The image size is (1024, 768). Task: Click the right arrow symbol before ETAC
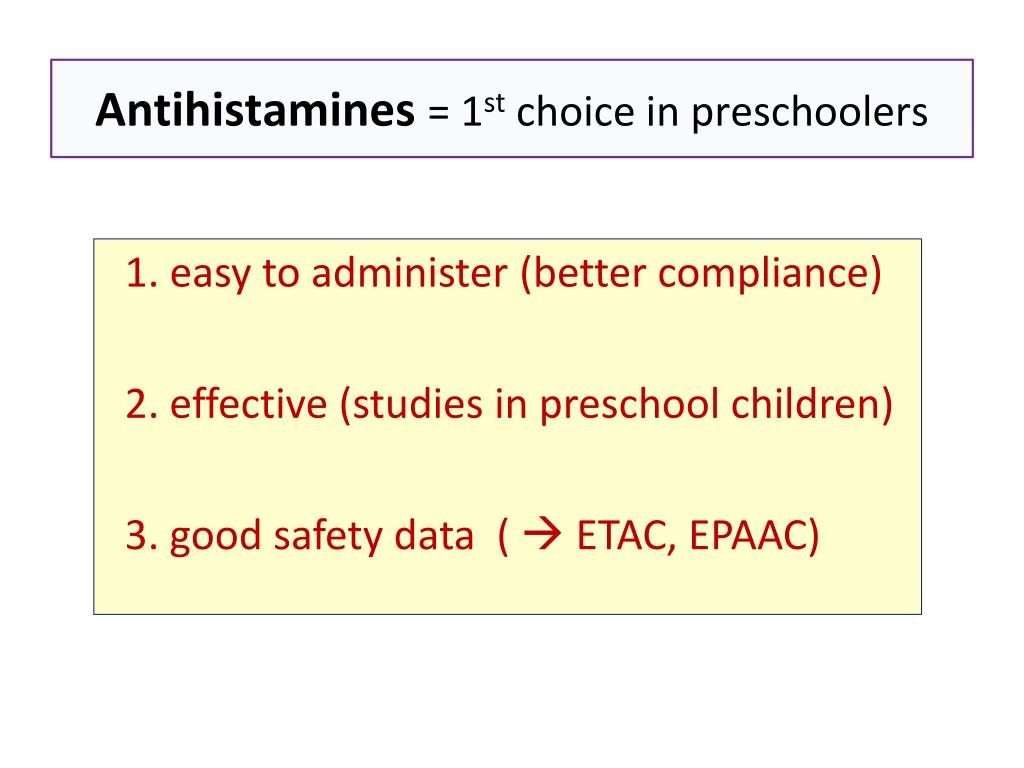click(542, 534)
